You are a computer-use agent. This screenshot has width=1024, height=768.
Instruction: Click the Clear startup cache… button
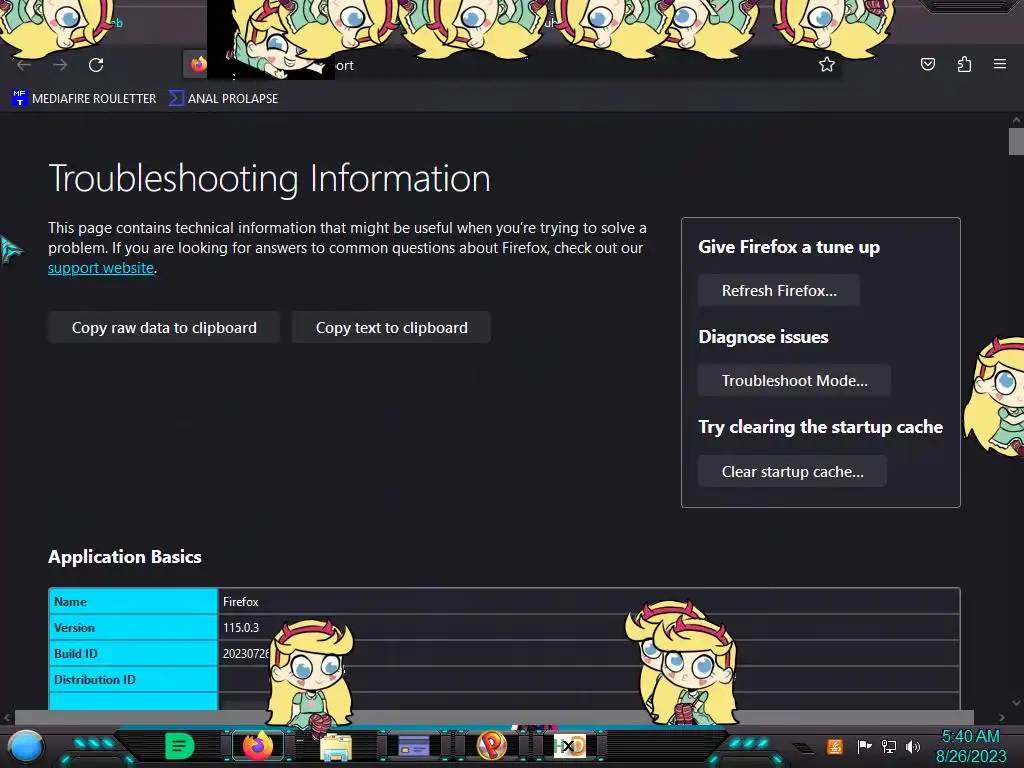coord(792,472)
